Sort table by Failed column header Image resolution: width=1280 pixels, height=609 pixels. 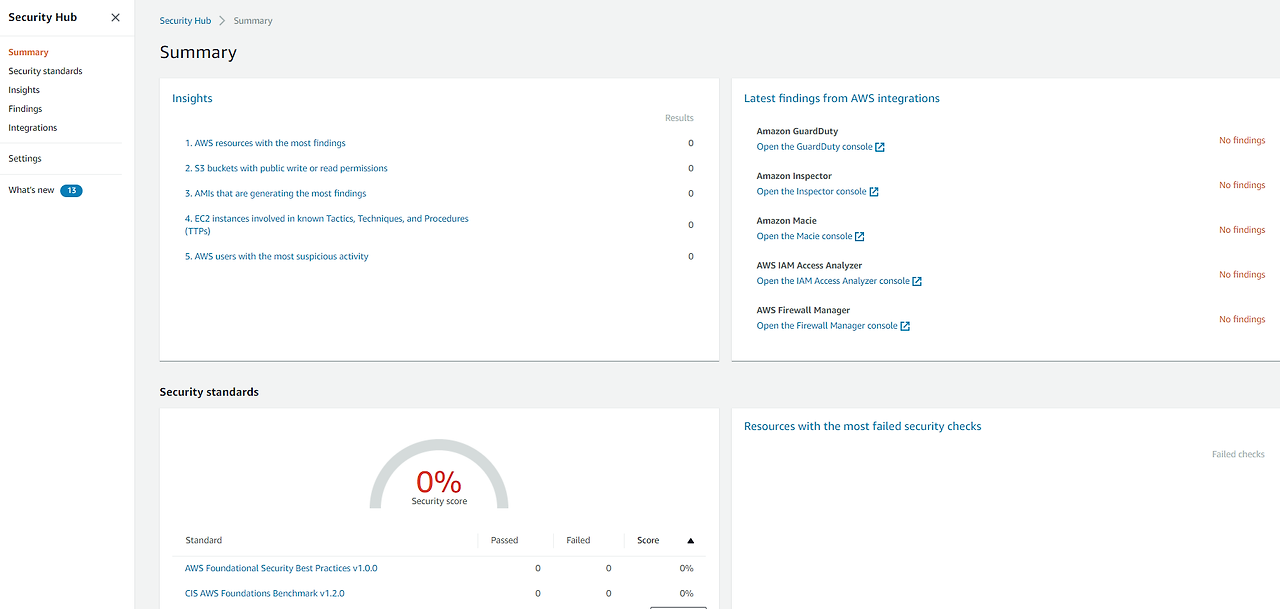click(578, 540)
